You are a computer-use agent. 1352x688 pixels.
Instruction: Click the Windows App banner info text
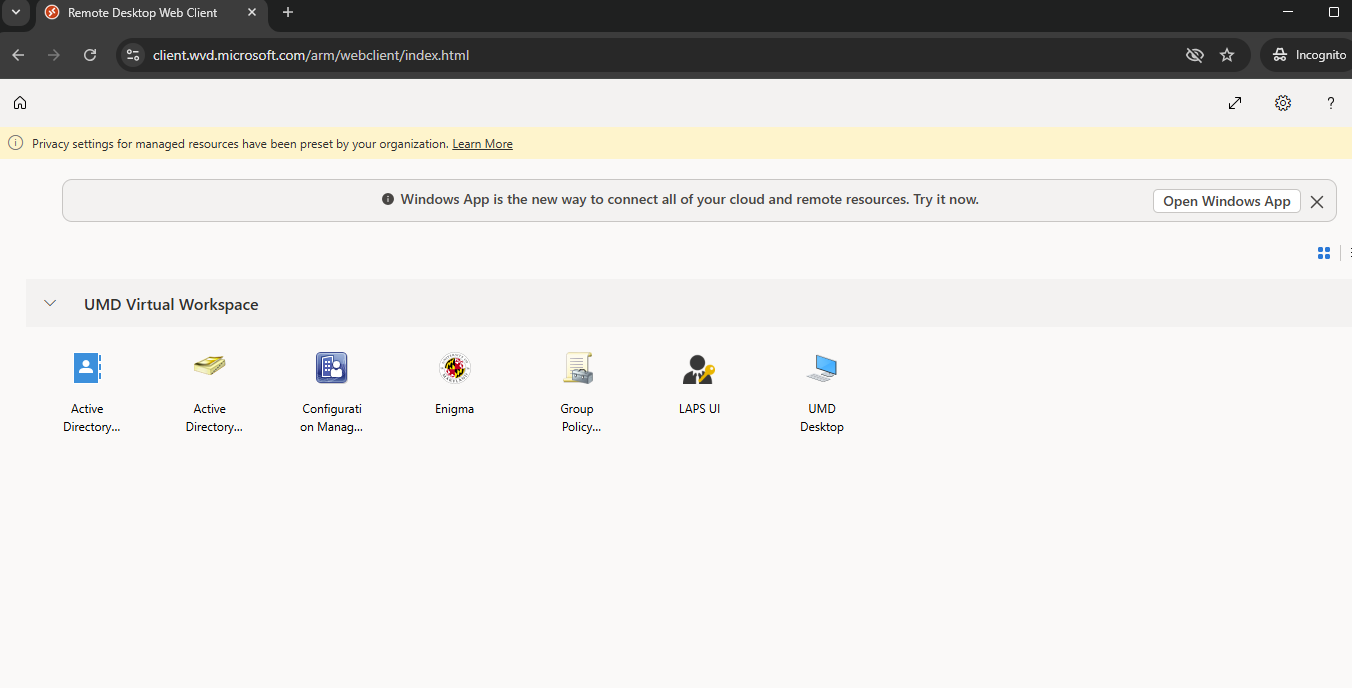coord(690,200)
